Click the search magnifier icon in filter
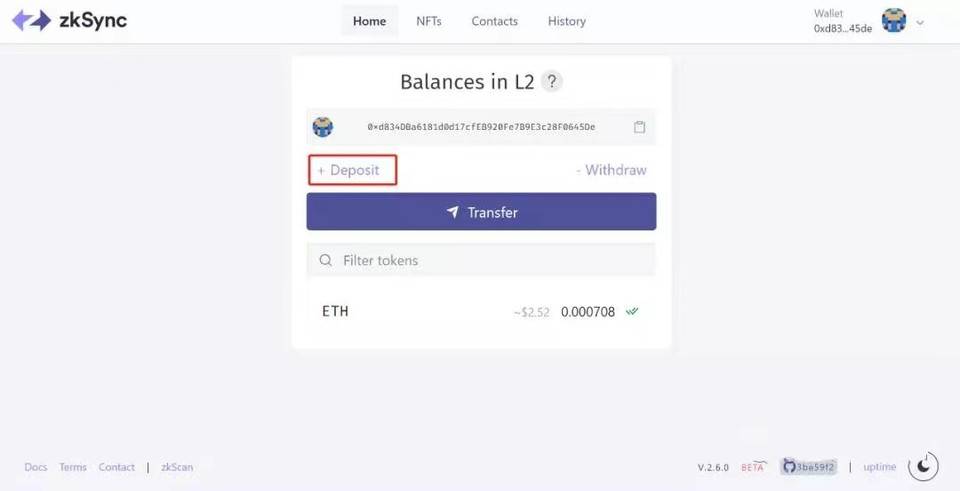Viewport: 960px width, 491px height. click(326, 261)
